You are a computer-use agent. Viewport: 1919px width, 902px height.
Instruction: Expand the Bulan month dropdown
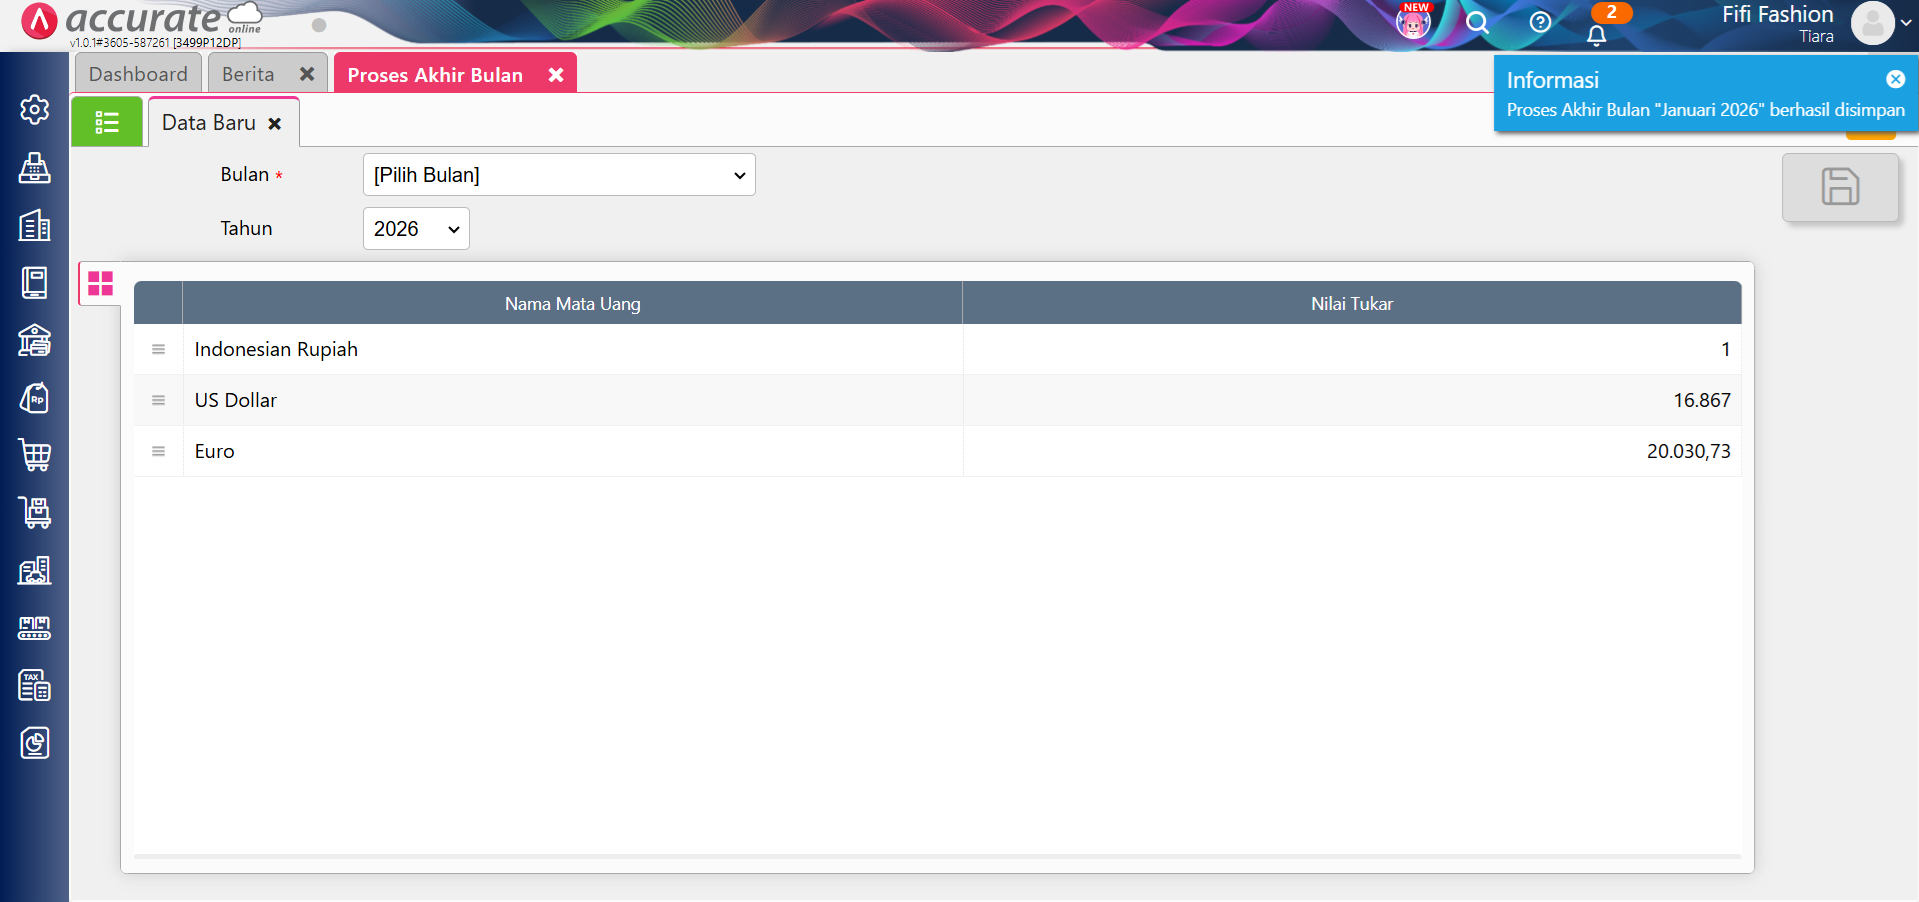558,175
